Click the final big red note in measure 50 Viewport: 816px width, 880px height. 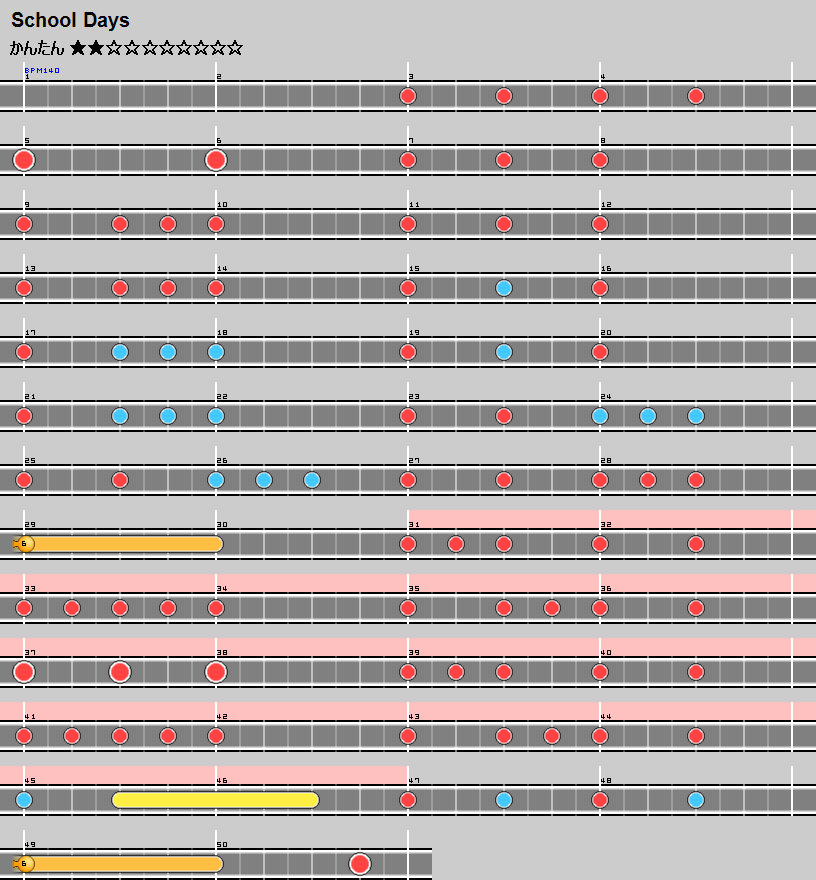coord(360,864)
